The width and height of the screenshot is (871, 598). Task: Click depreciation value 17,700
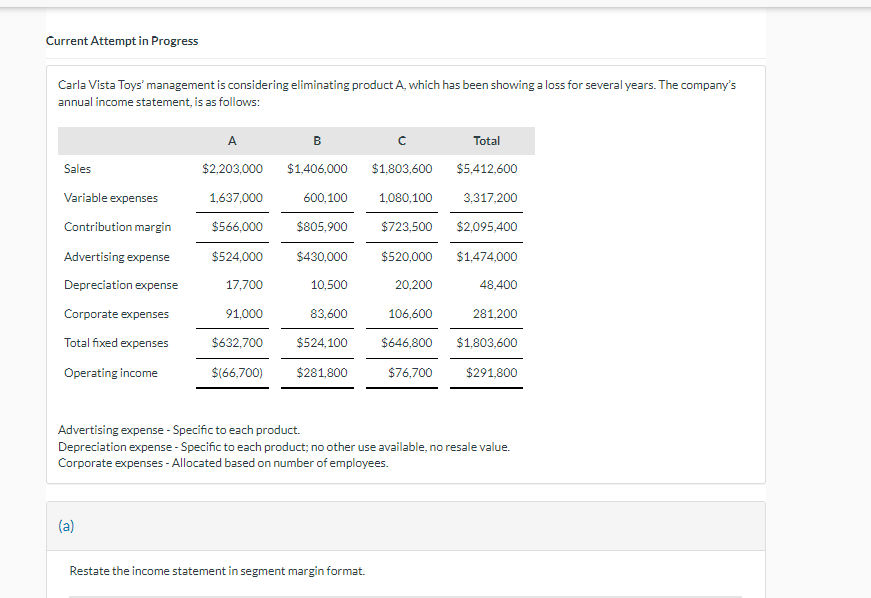coord(244,285)
